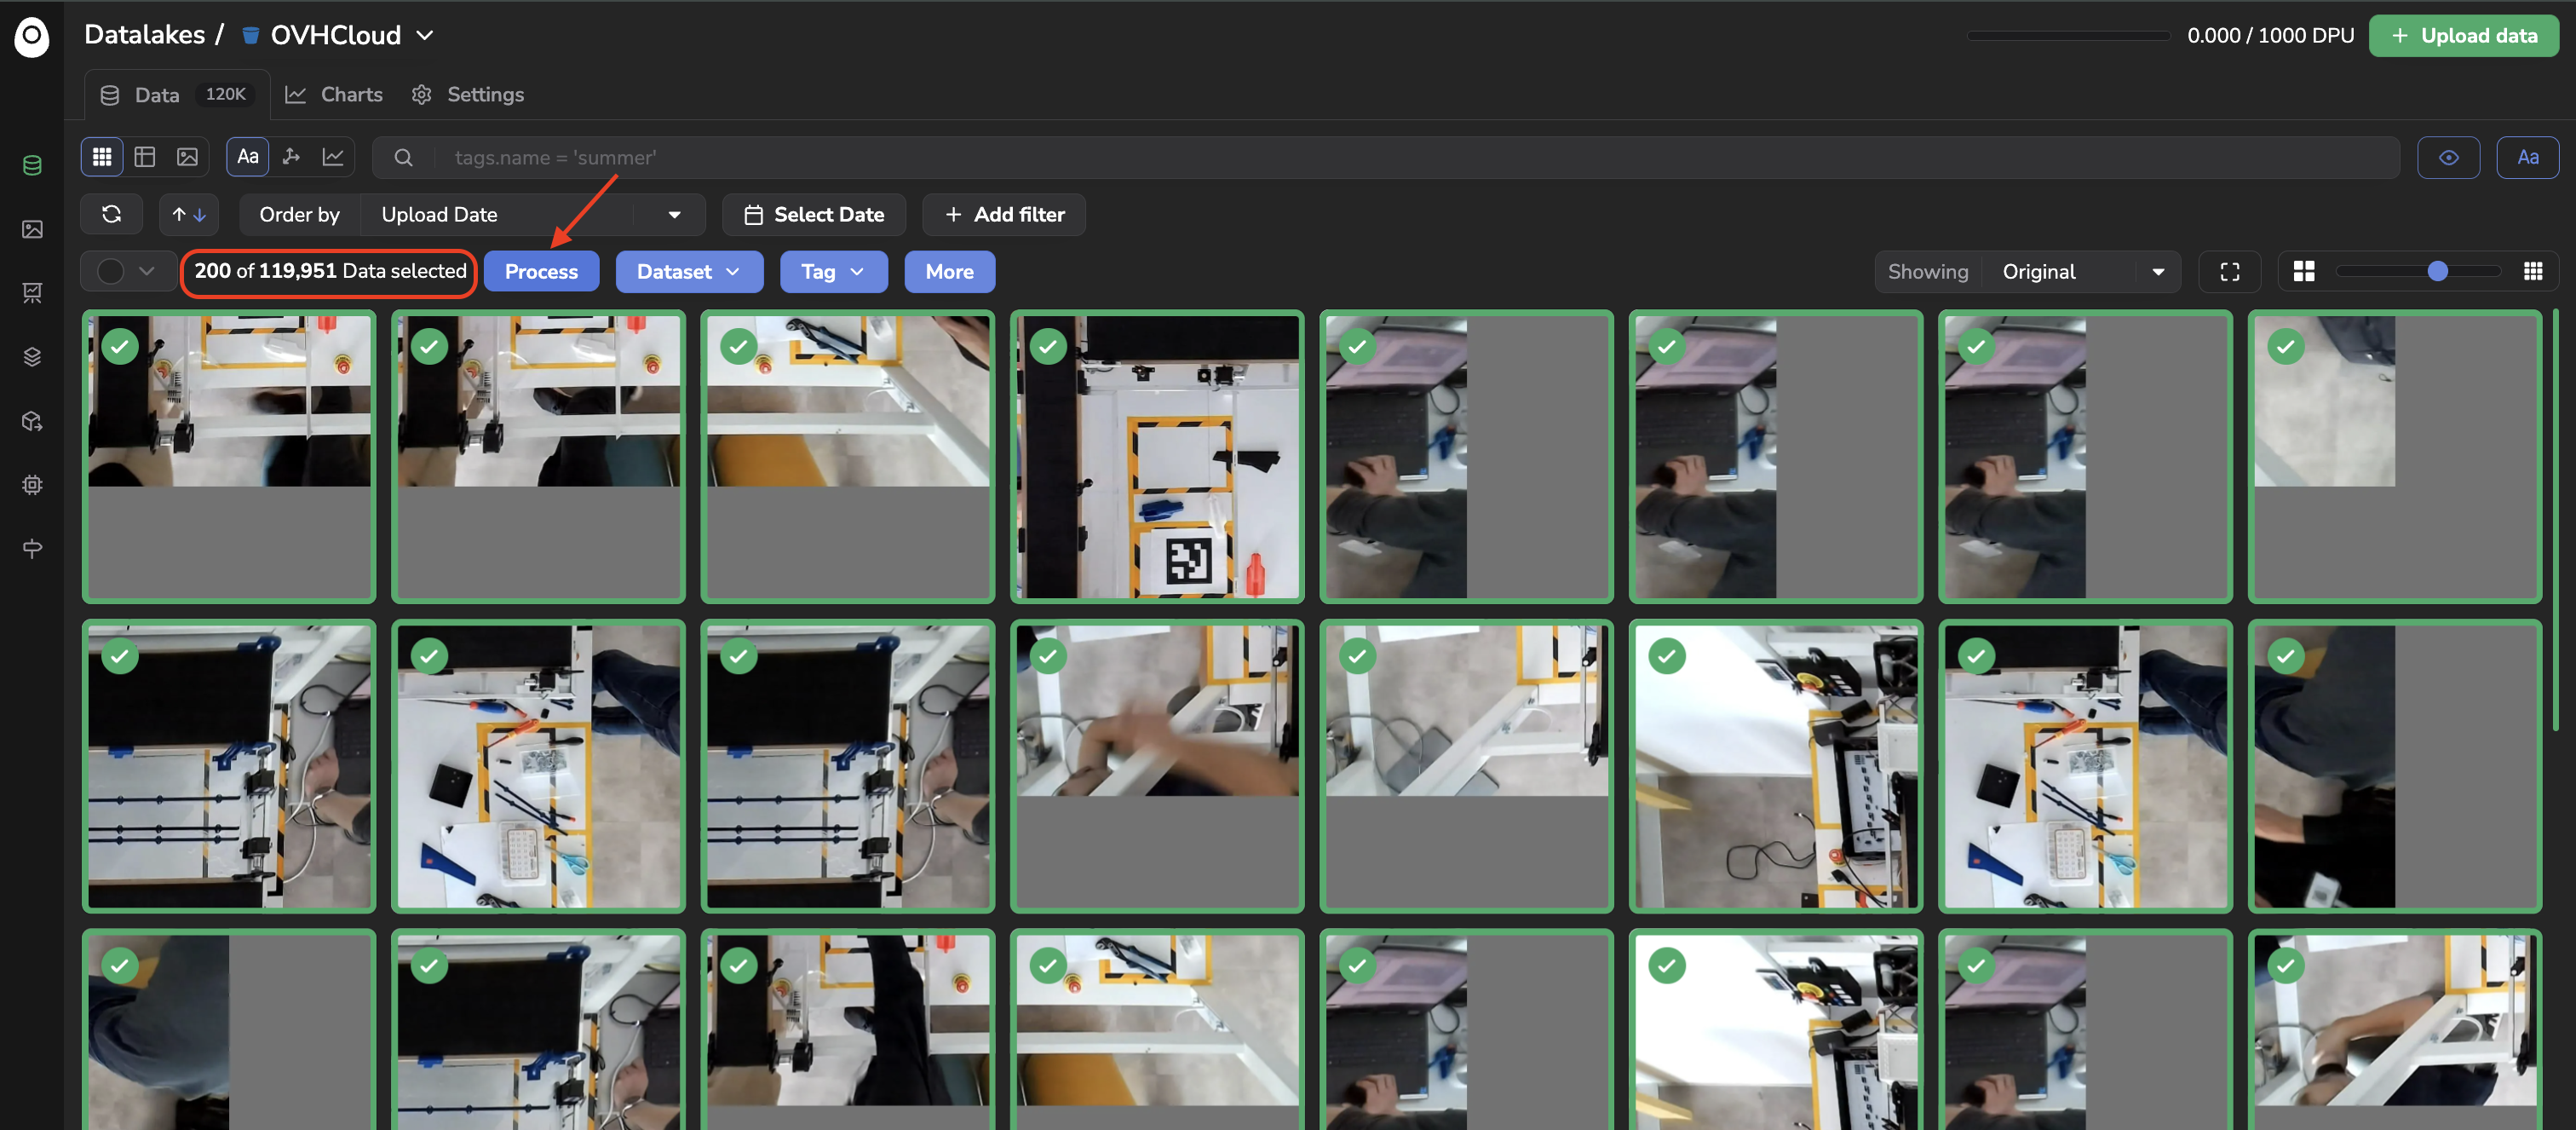Open the image gallery icon in left sidebar
The height and width of the screenshot is (1130, 2576).
pyautogui.click(x=32, y=229)
